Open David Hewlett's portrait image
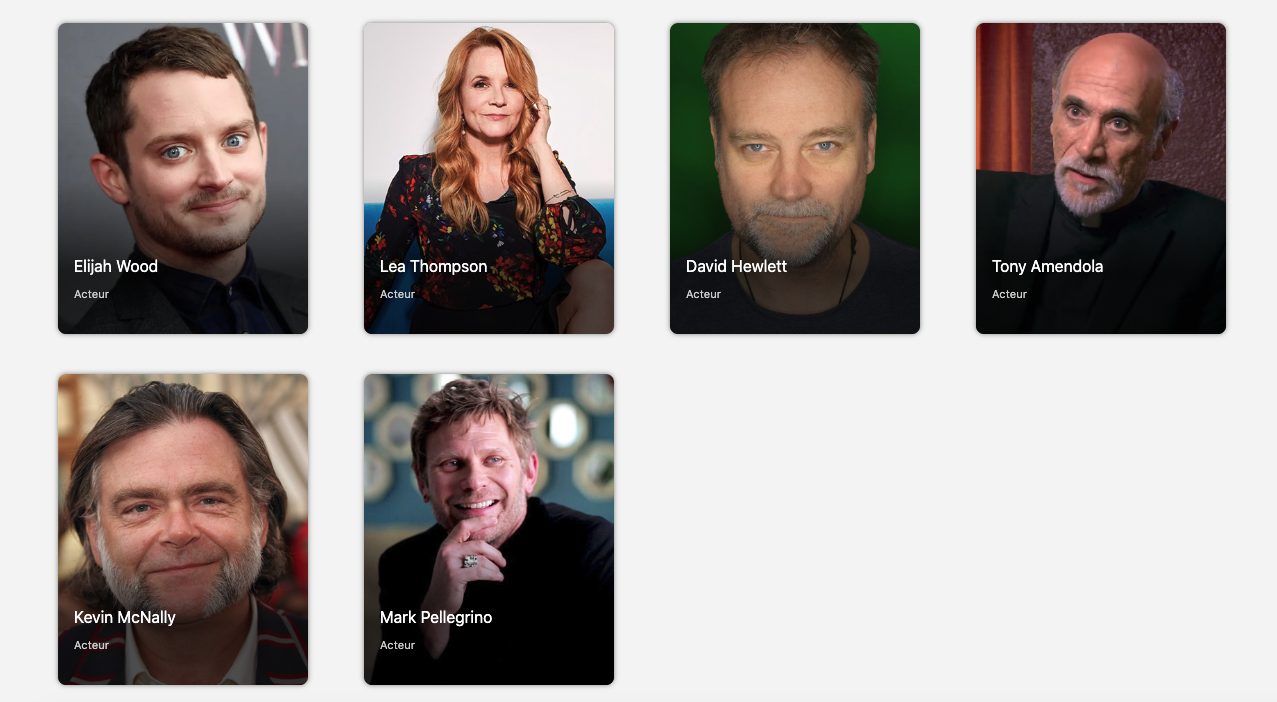This screenshot has width=1277, height=702. [x=795, y=178]
